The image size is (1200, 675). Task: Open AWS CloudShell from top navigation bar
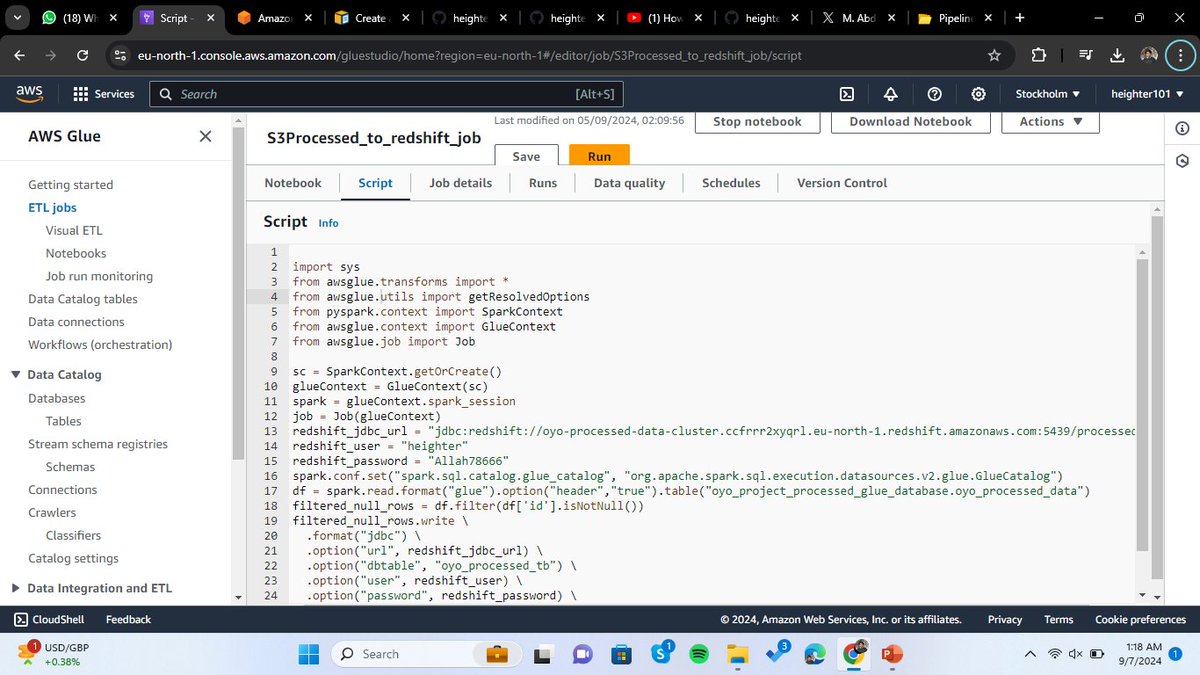click(x=846, y=94)
